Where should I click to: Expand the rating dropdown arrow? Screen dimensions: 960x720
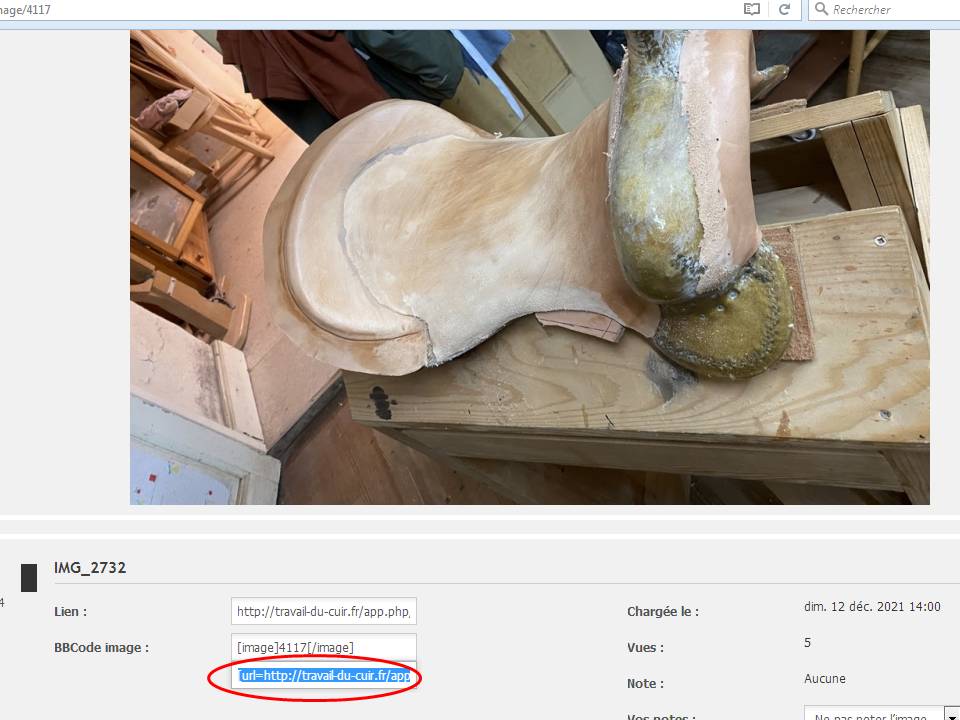coord(950,714)
